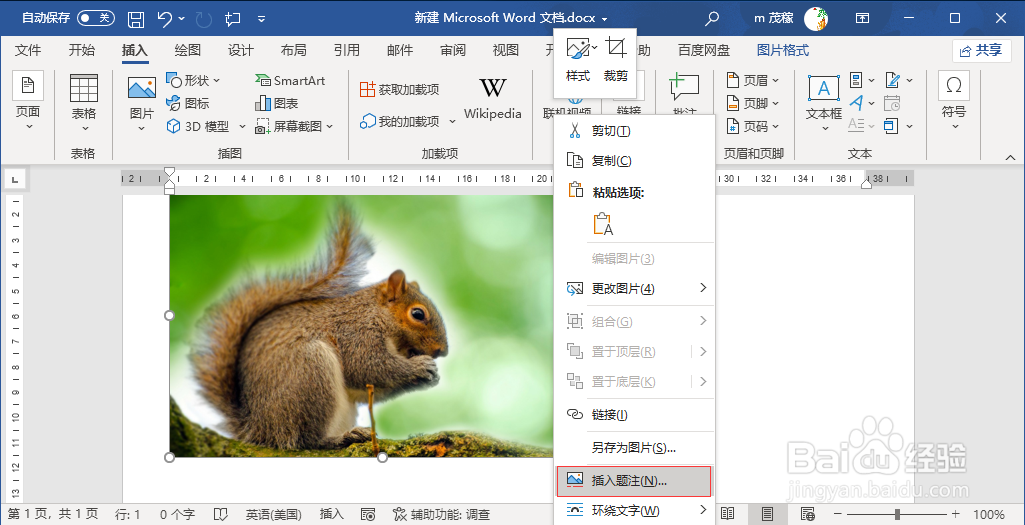Toggle the AutoSave switch
This screenshot has height=525, width=1025.
coord(95,18)
